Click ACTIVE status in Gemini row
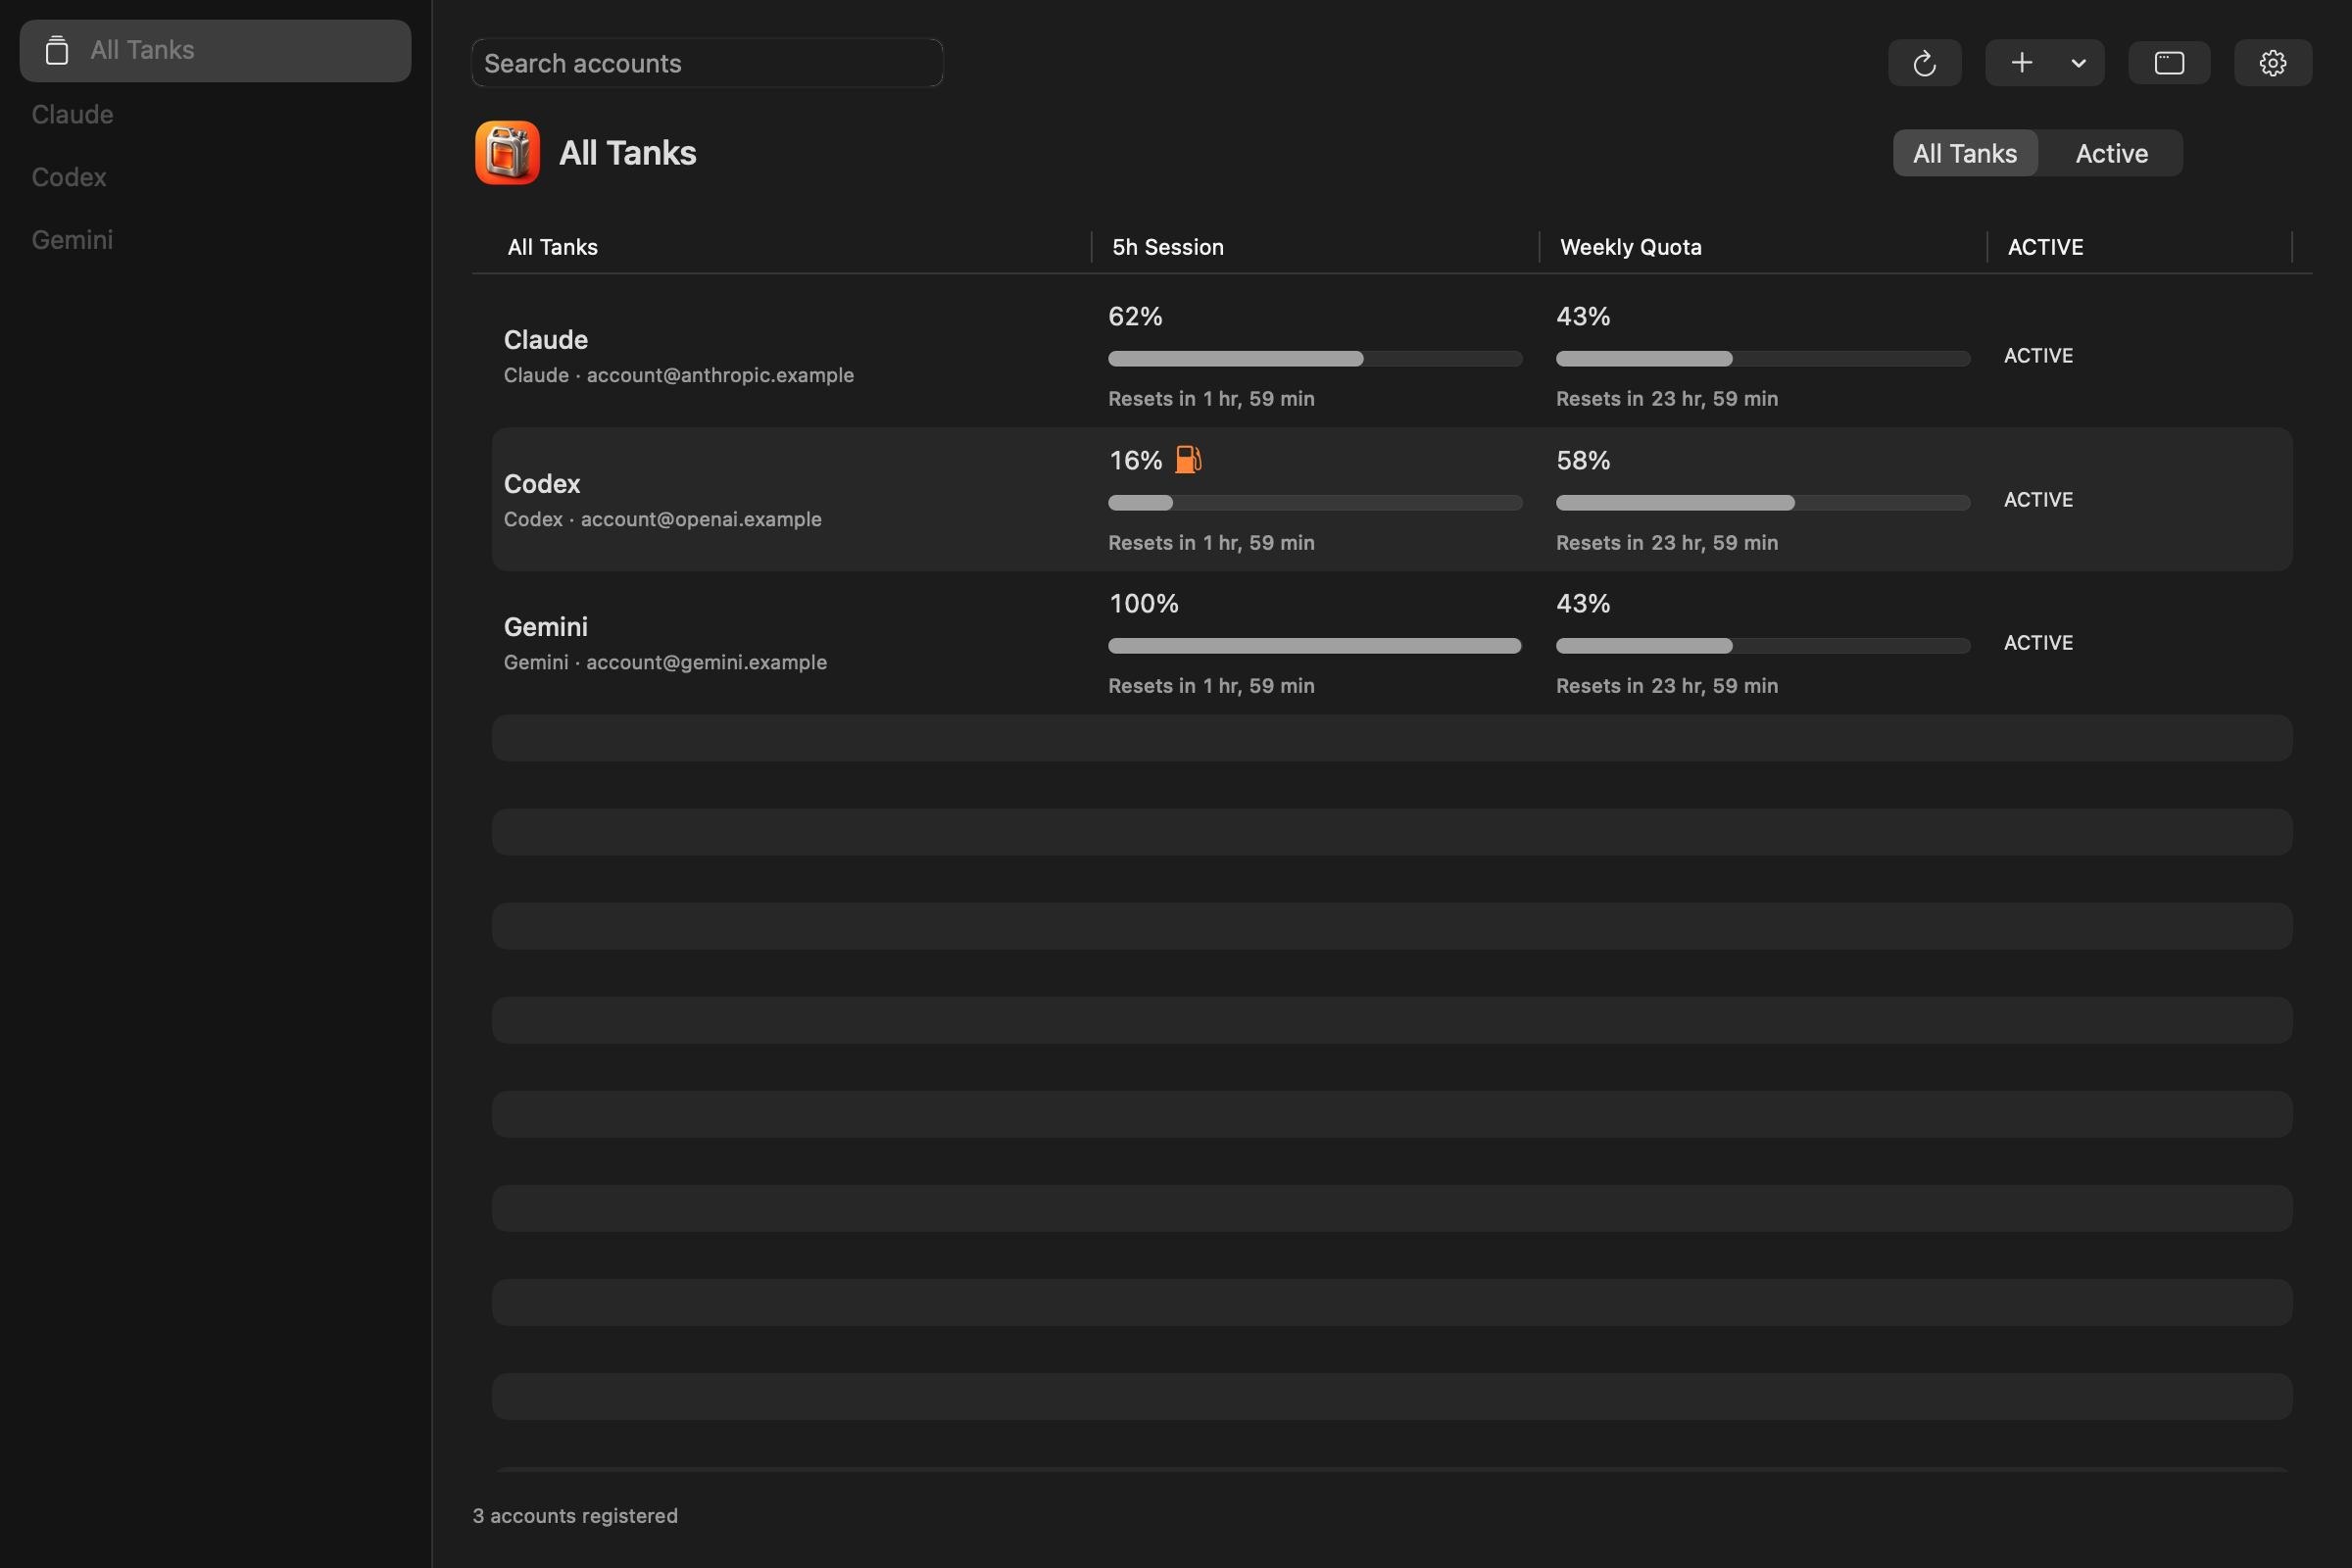Viewport: 2352px width, 1568px height. [x=2038, y=642]
